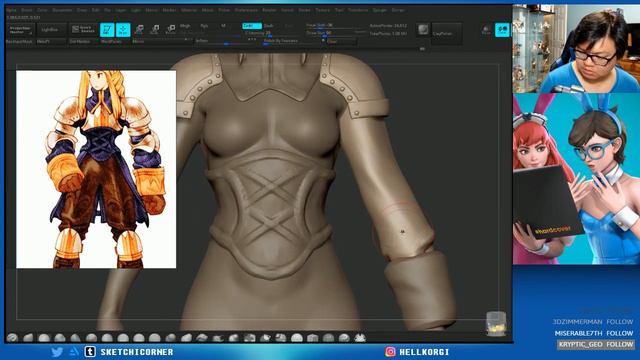
Task: Click the 3DZIMMERMAN FOLLOW entry
Action: [x=593, y=322]
